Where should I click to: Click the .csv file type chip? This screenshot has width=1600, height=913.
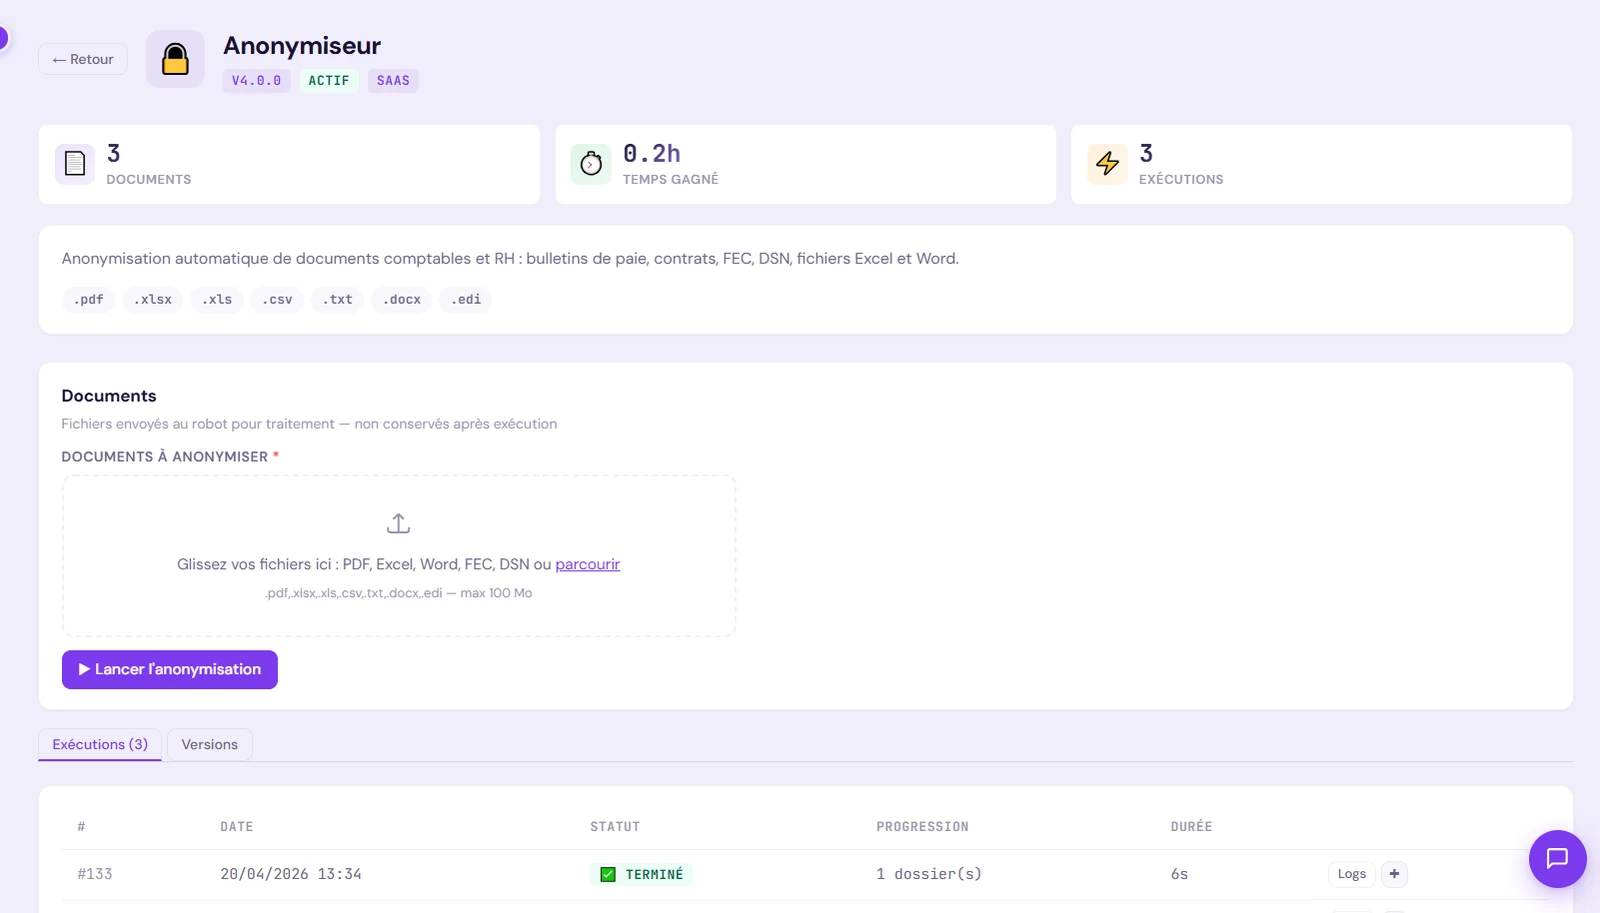(277, 299)
